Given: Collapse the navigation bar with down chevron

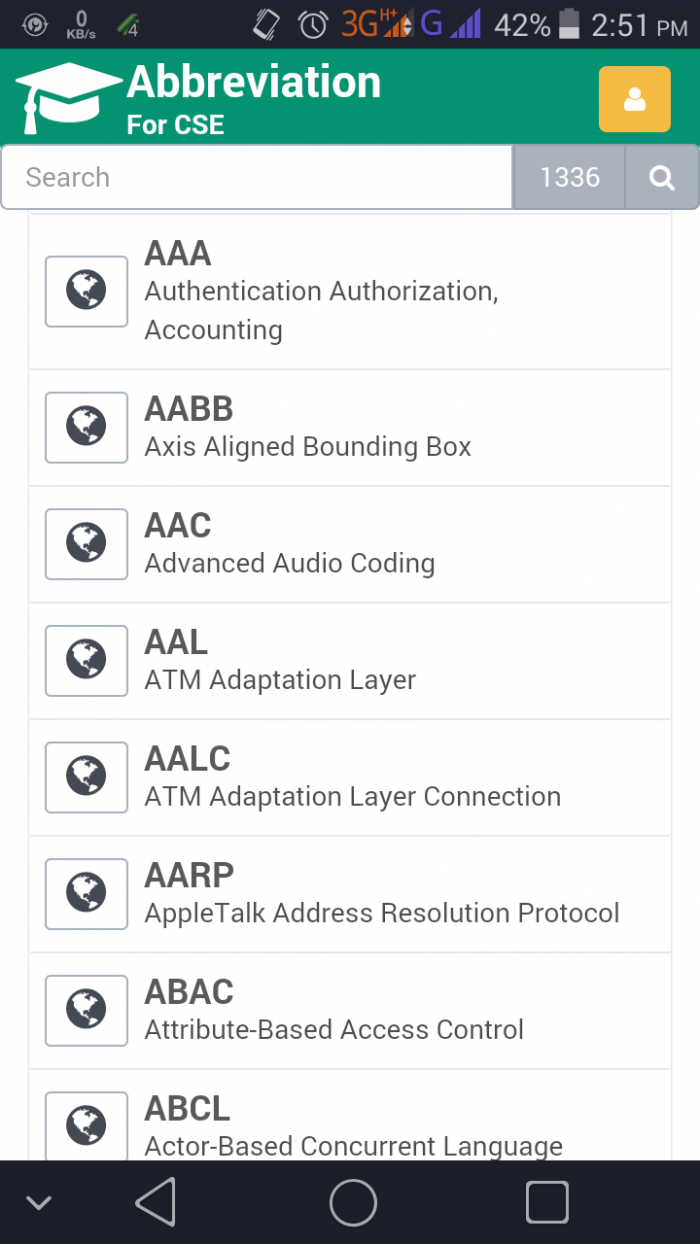Looking at the screenshot, I should pos(39,1202).
